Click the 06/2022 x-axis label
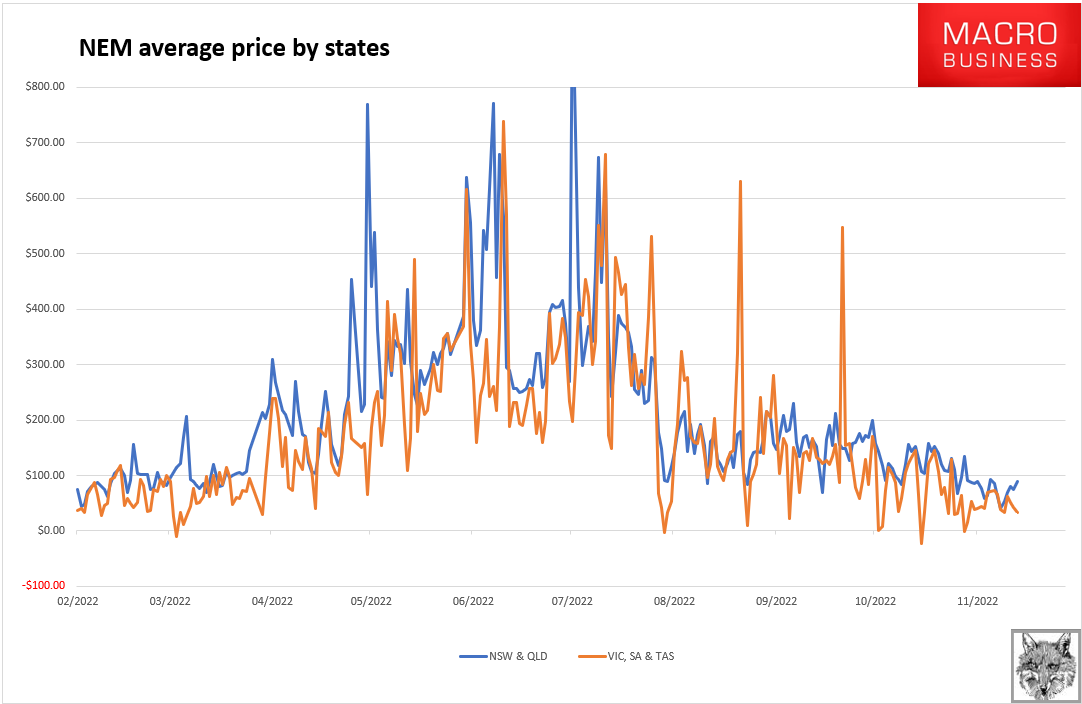The height and width of the screenshot is (704, 1082). (x=473, y=601)
